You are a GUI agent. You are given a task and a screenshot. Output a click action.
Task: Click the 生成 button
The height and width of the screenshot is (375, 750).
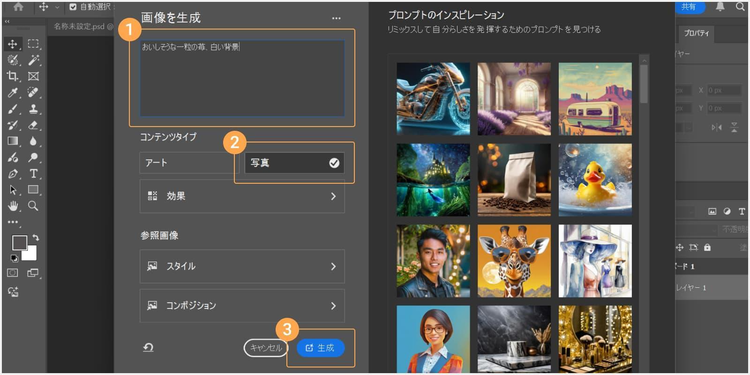[x=320, y=348]
